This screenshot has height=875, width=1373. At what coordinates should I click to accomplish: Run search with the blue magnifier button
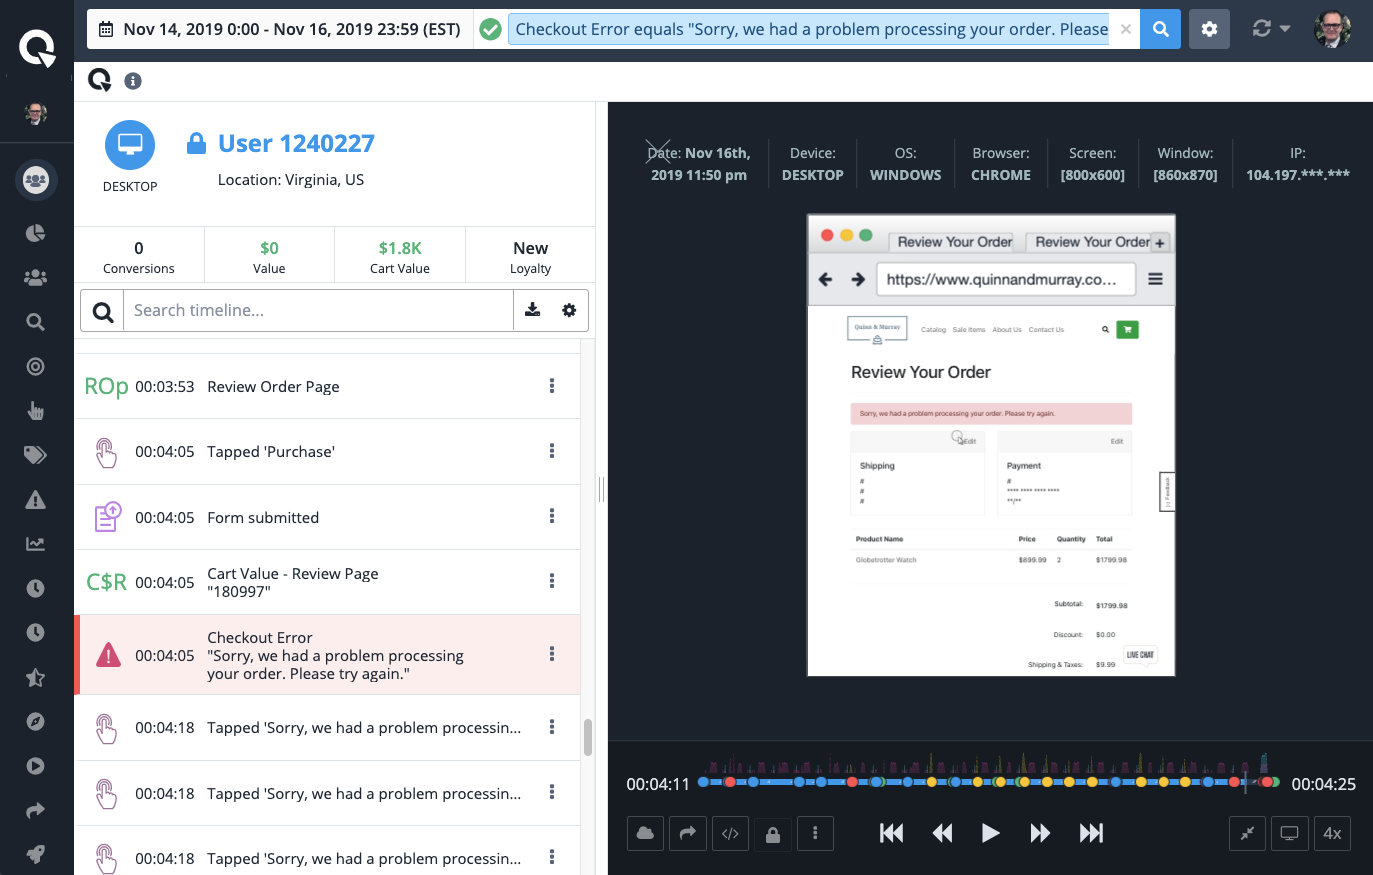coord(1160,29)
